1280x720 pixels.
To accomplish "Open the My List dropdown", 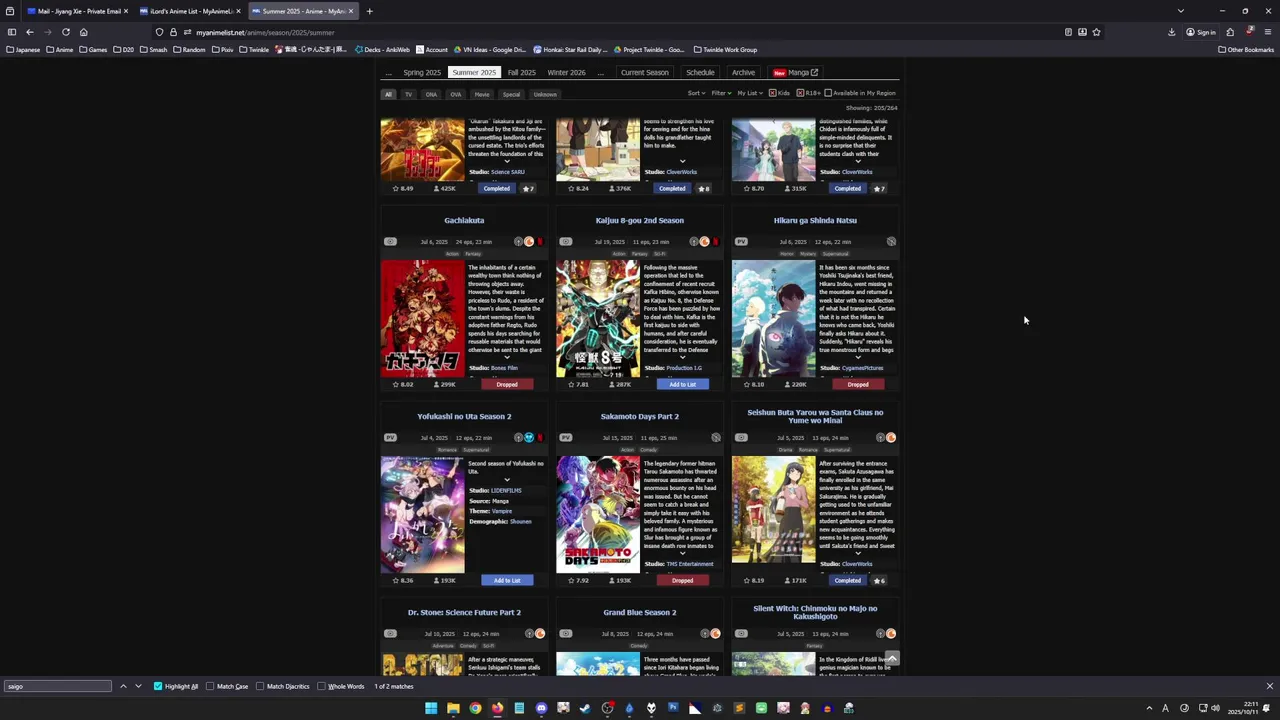I will click(x=749, y=93).
